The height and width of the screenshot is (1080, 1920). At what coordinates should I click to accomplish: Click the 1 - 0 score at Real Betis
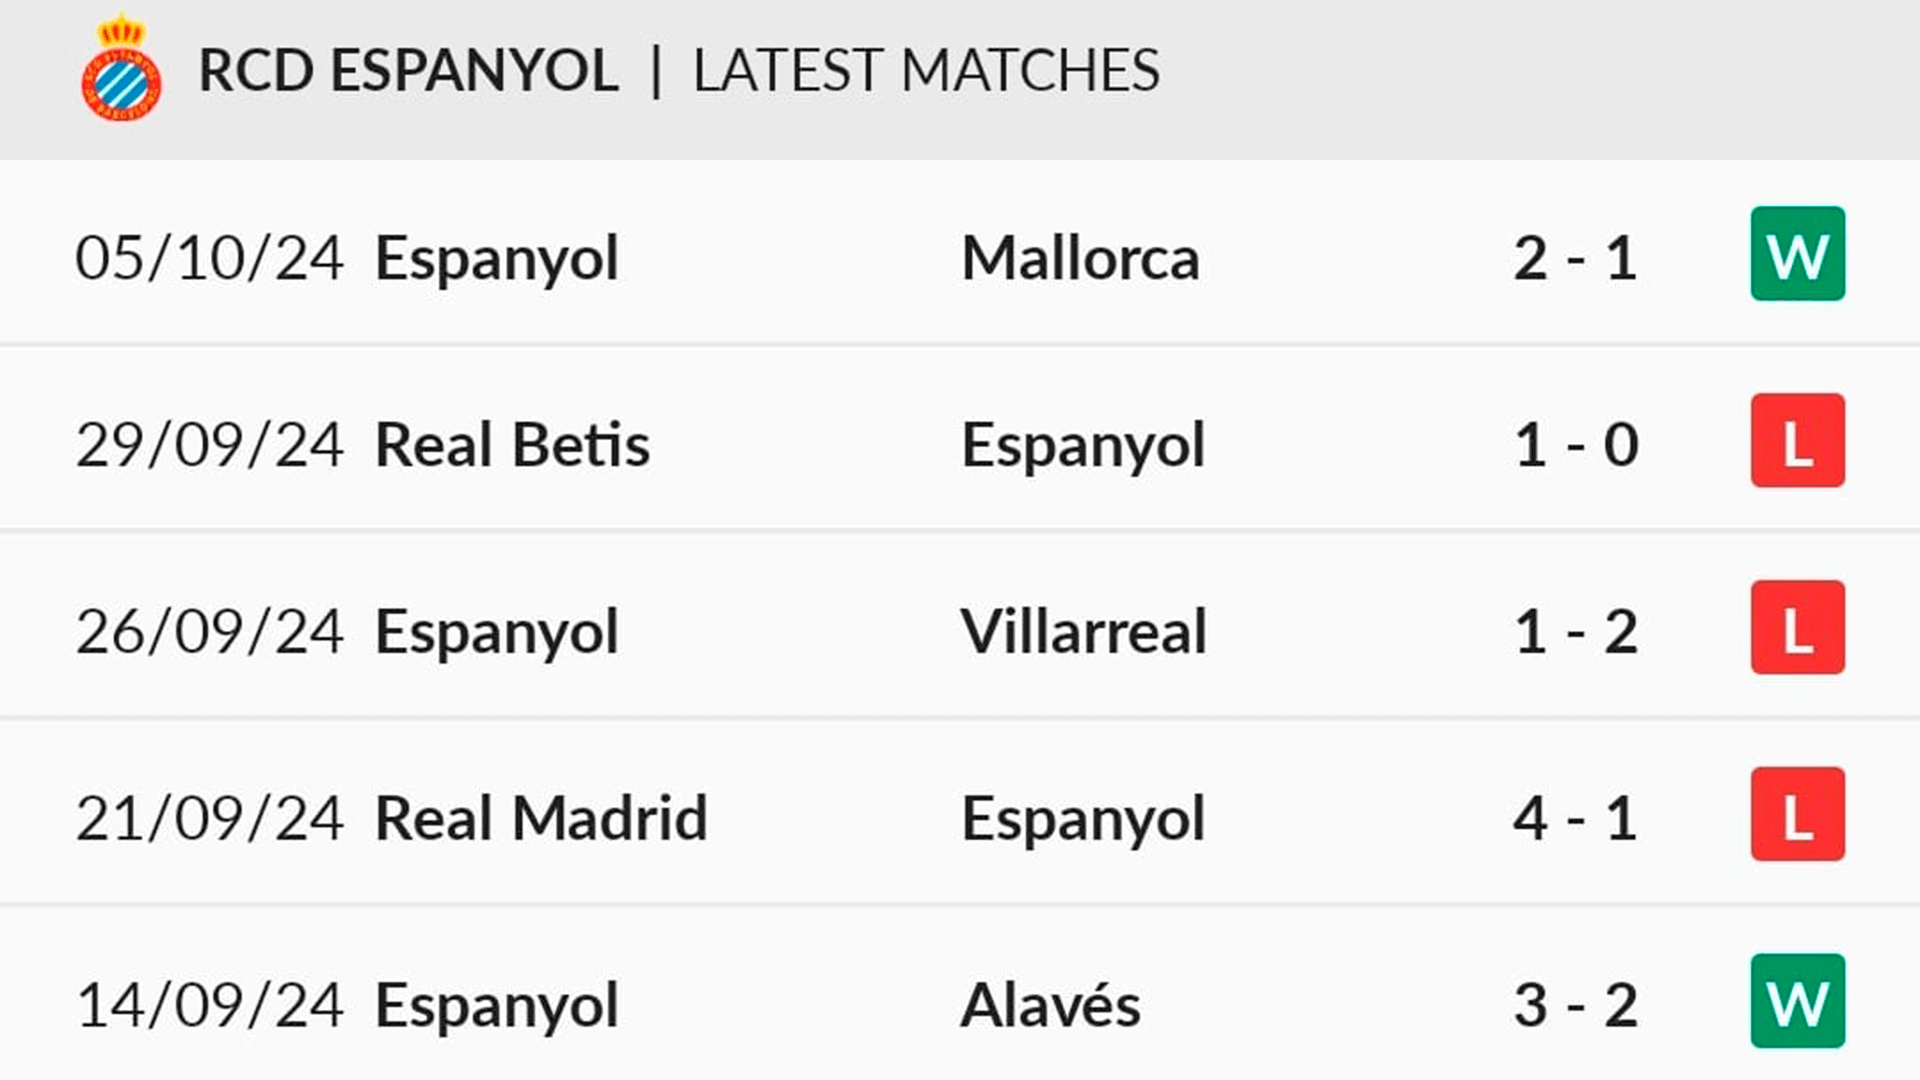tap(1576, 446)
